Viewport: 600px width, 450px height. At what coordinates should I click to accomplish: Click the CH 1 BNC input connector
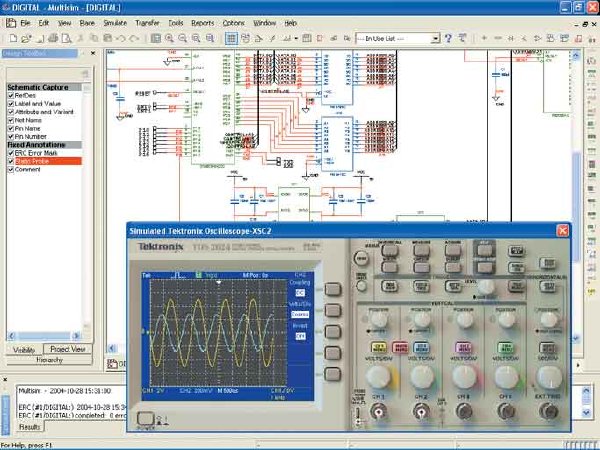378,412
